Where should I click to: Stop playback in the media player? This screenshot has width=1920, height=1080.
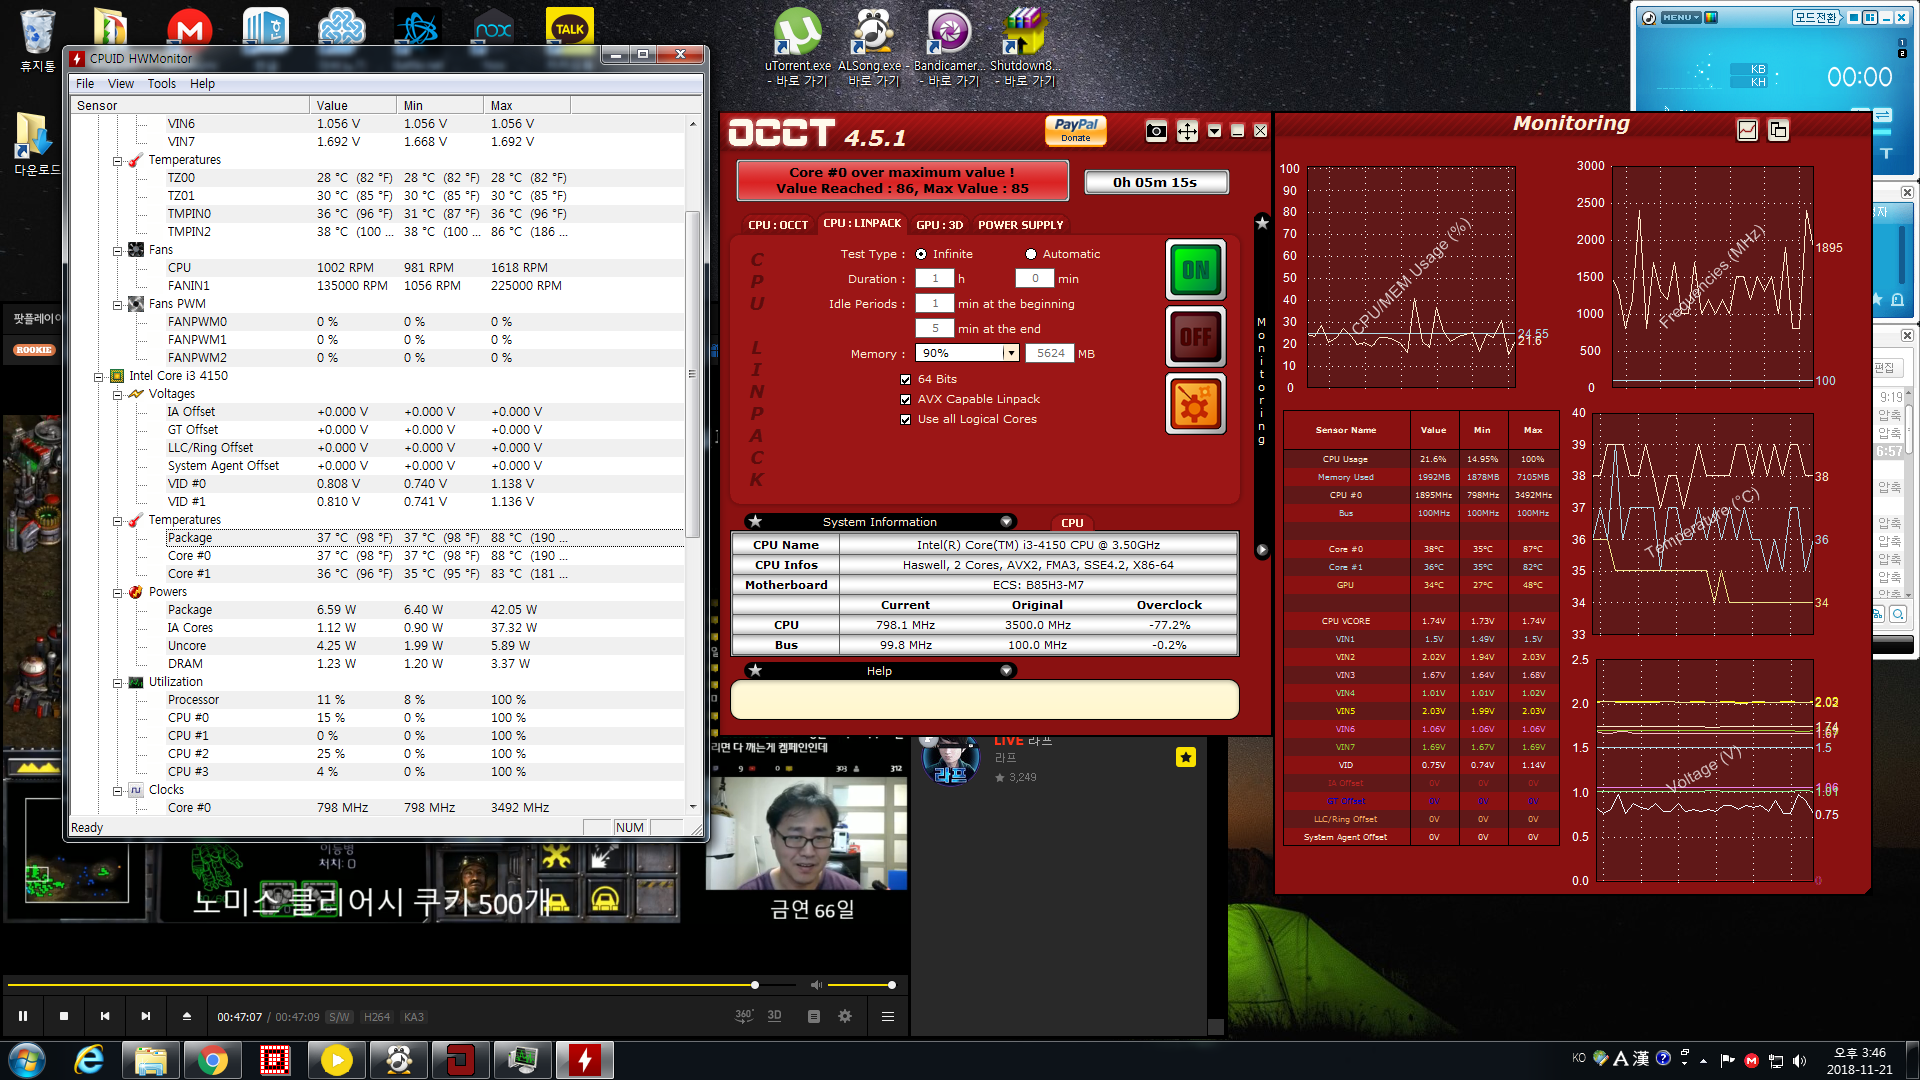pyautogui.click(x=64, y=1016)
